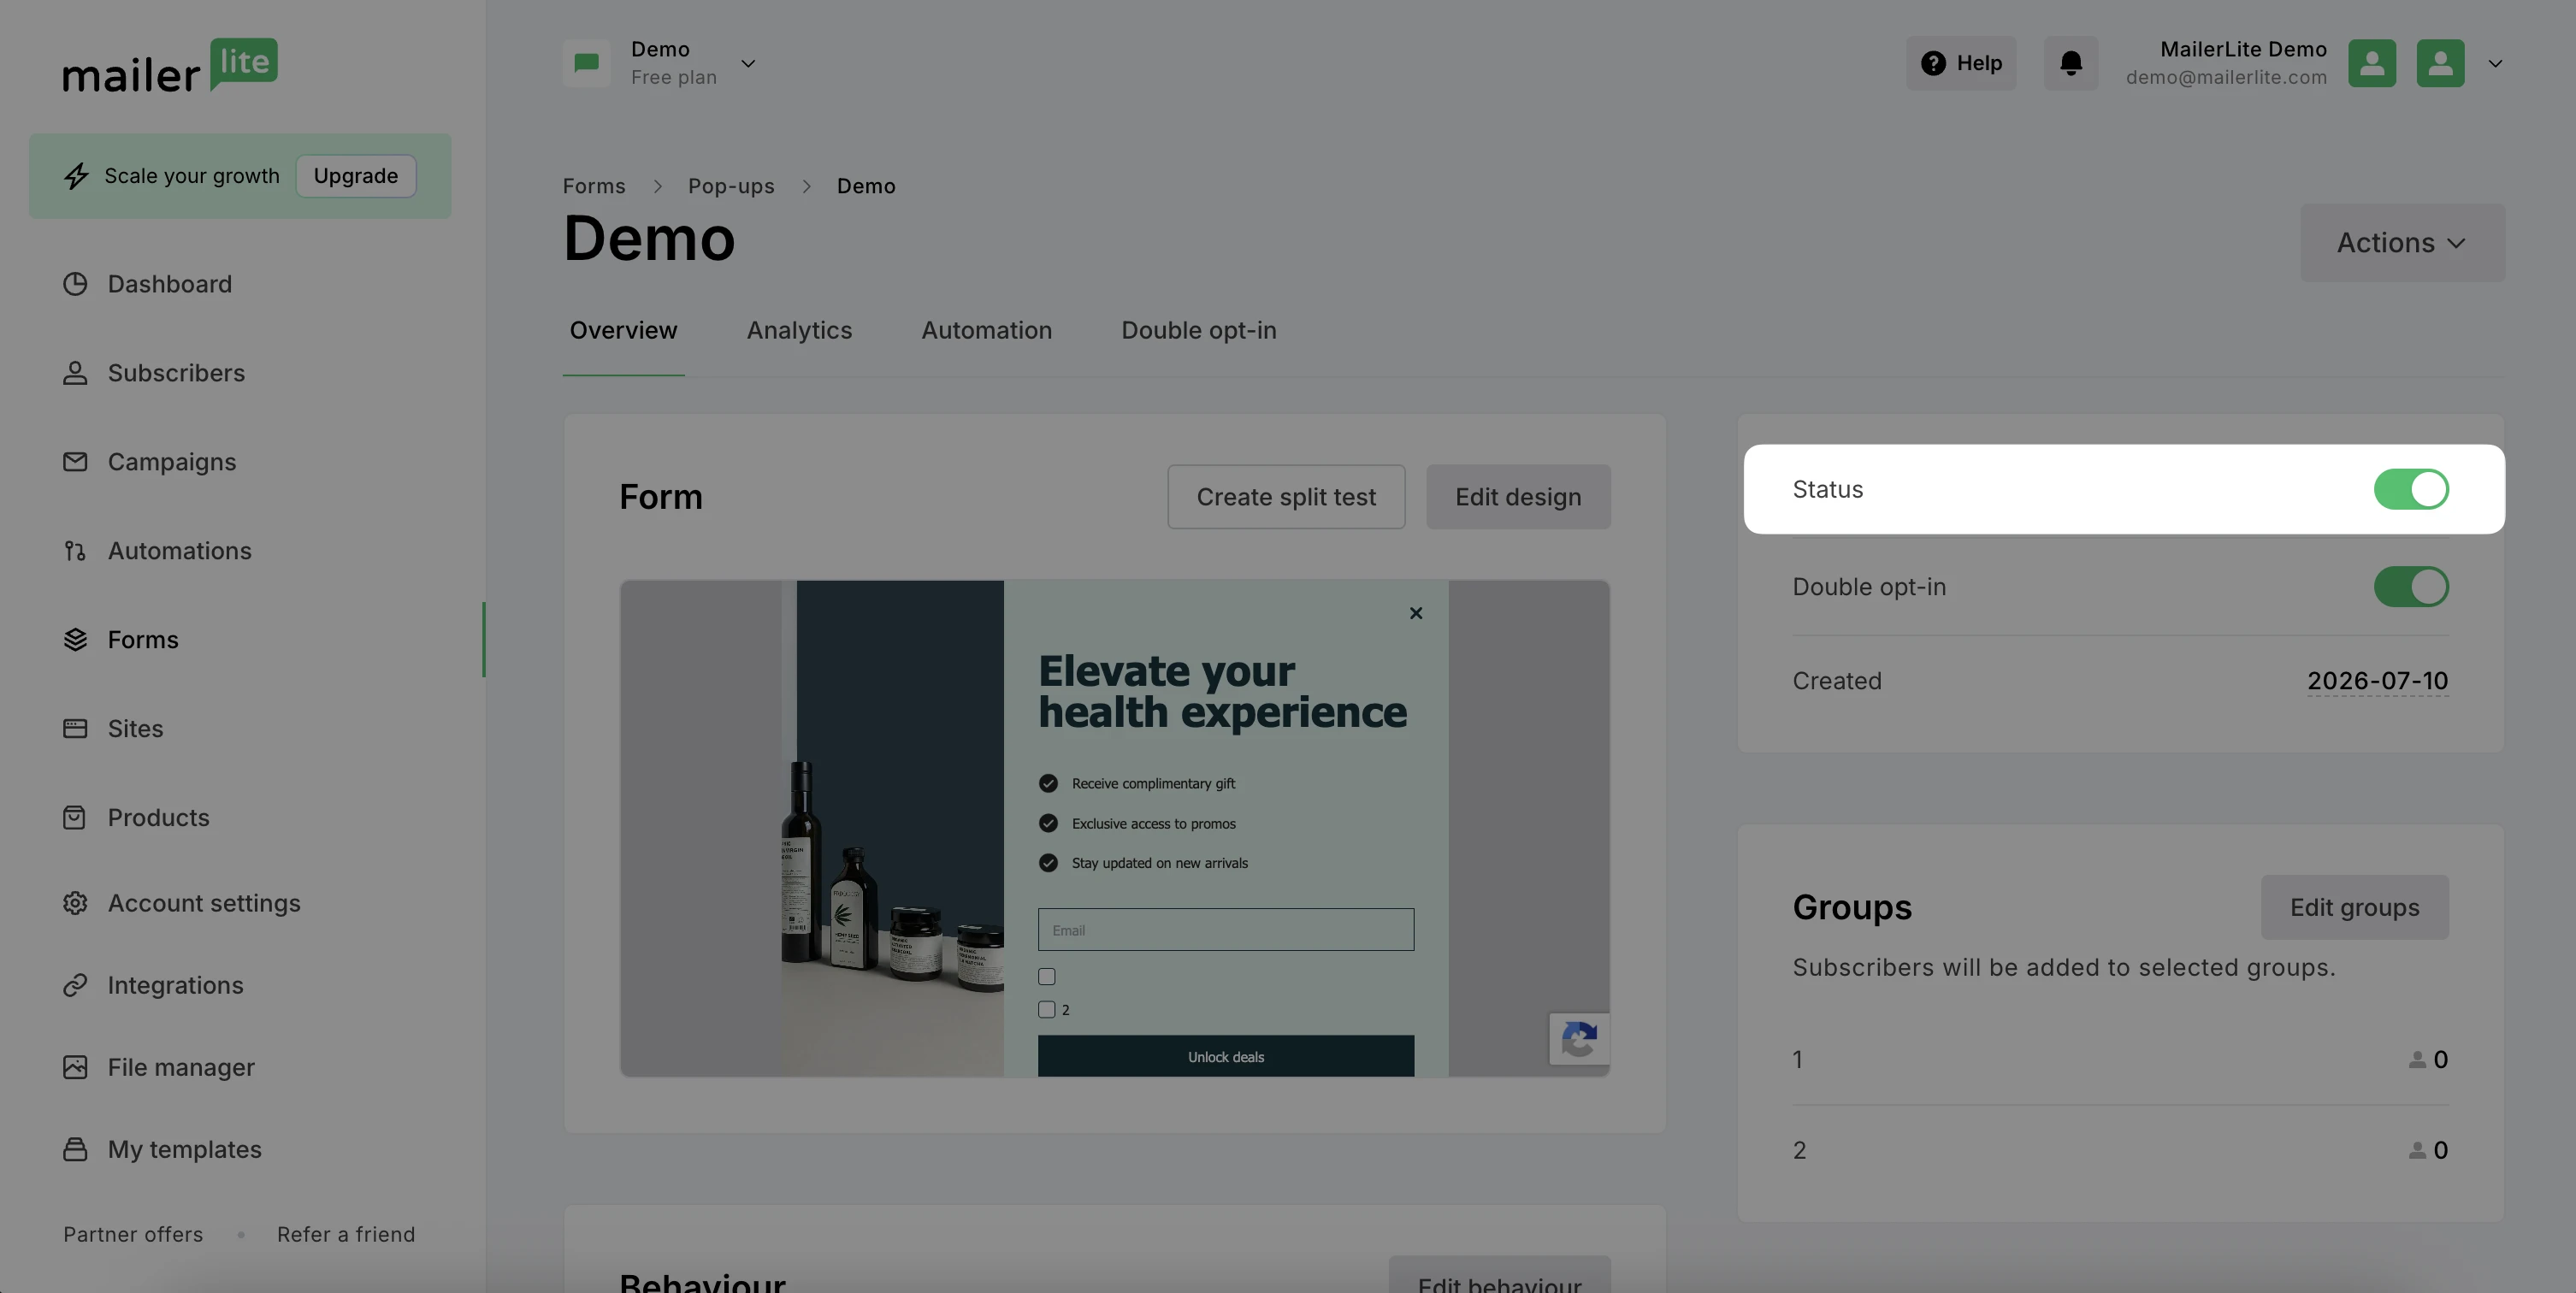Click Edit design button
The image size is (2576, 1293).
(1518, 497)
